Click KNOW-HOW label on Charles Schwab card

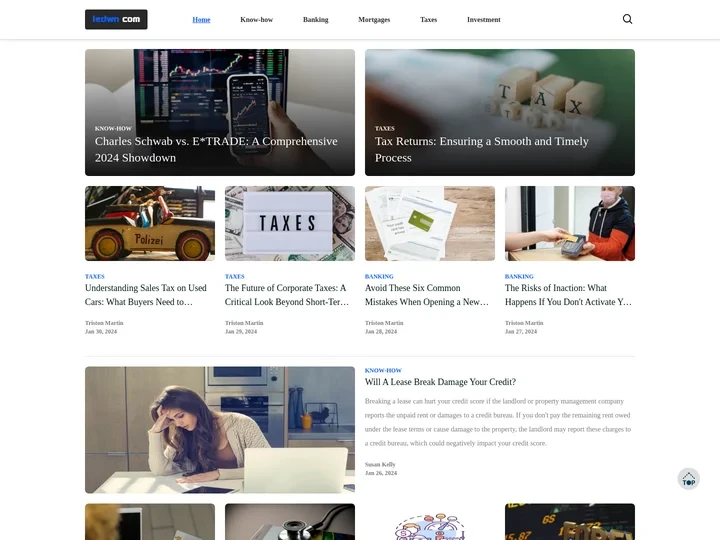[x=113, y=129]
